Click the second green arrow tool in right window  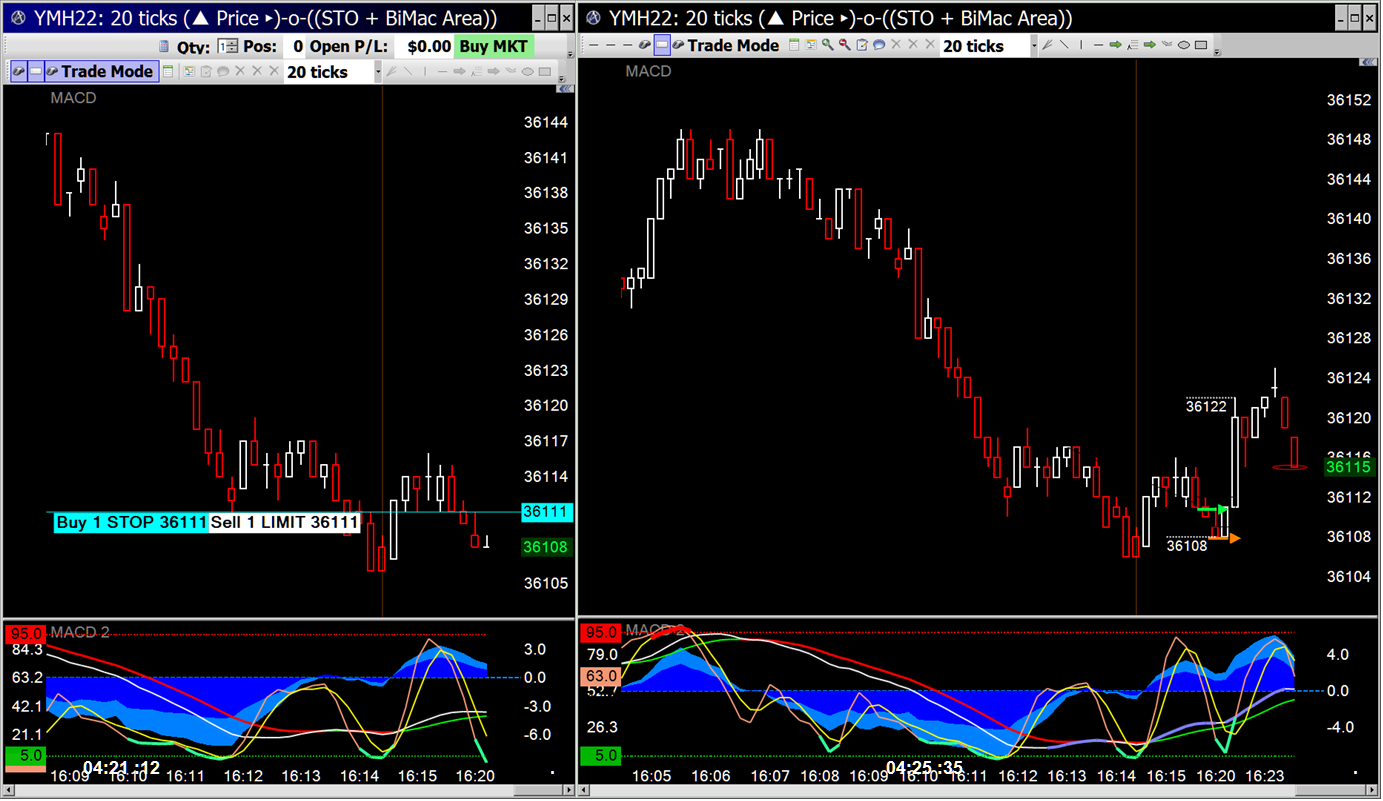click(x=1150, y=45)
